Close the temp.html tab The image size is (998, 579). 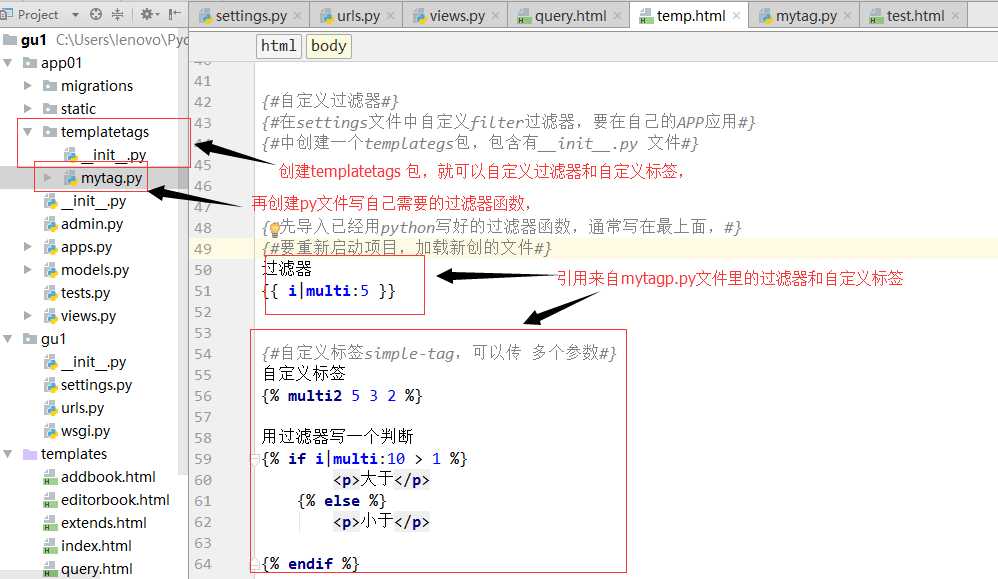[736, 16]
